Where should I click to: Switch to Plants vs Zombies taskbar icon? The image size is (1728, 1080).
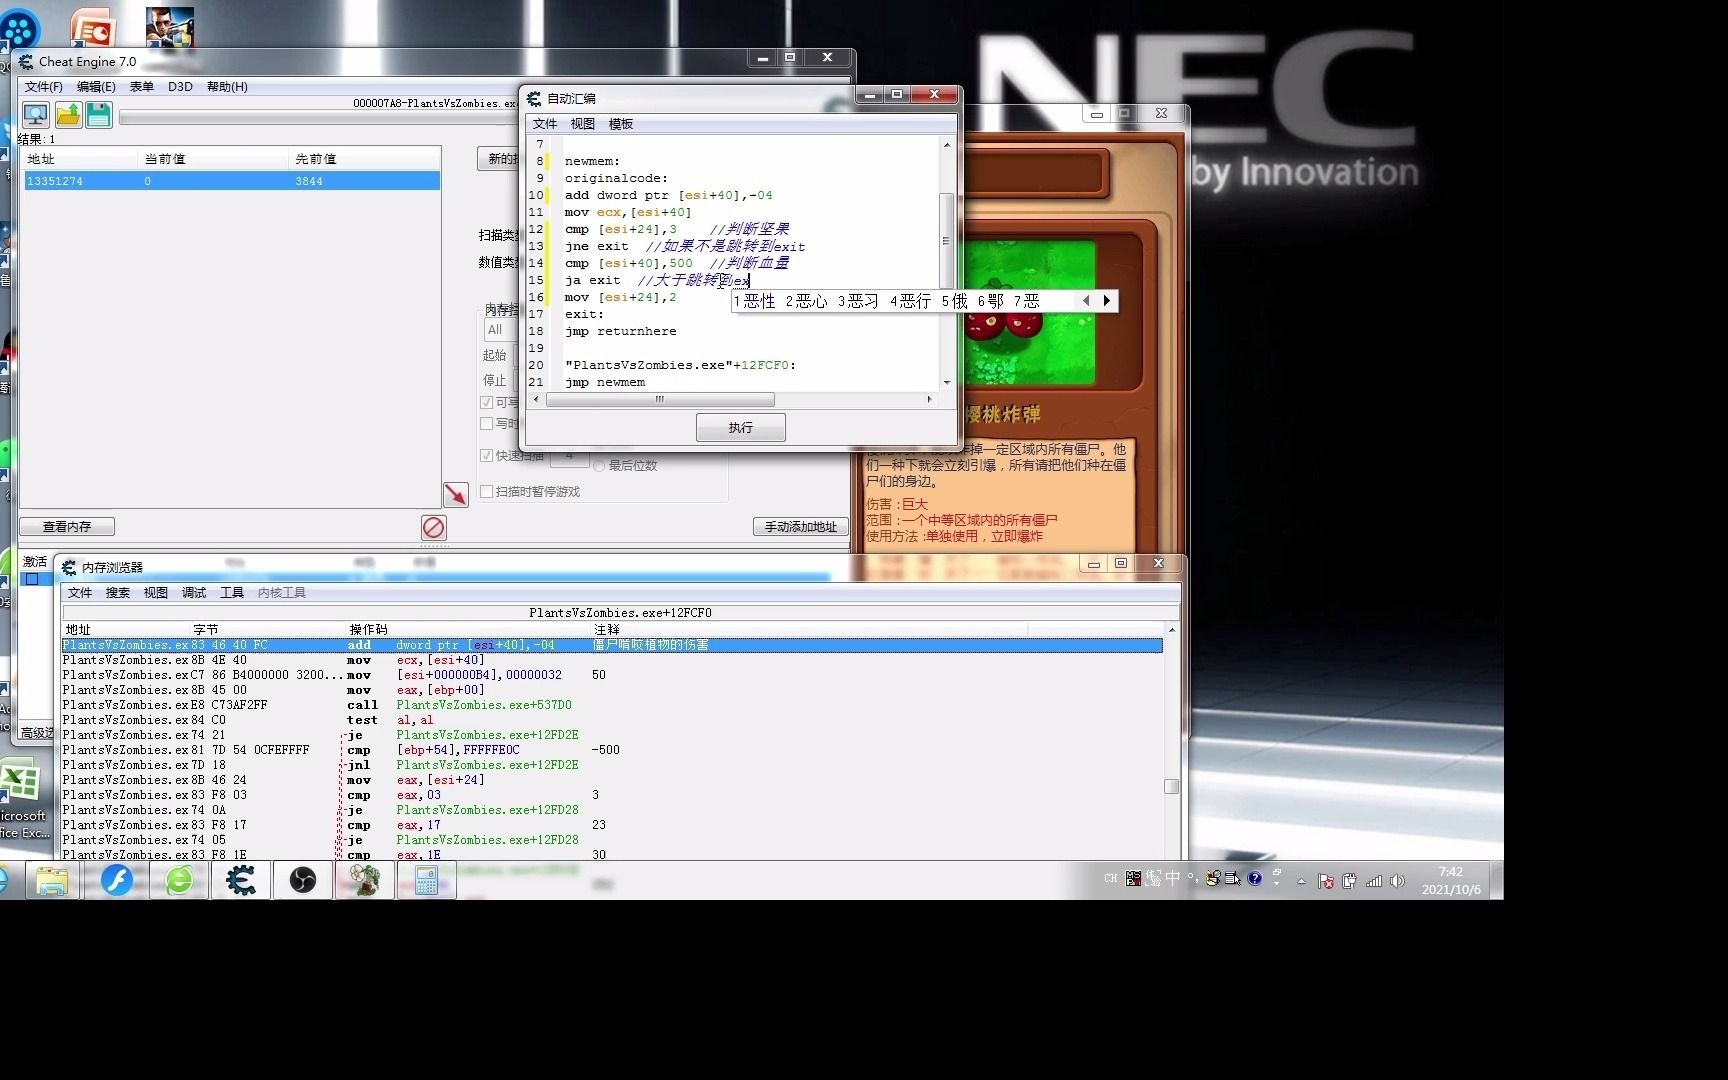click(x=364, y=880)
